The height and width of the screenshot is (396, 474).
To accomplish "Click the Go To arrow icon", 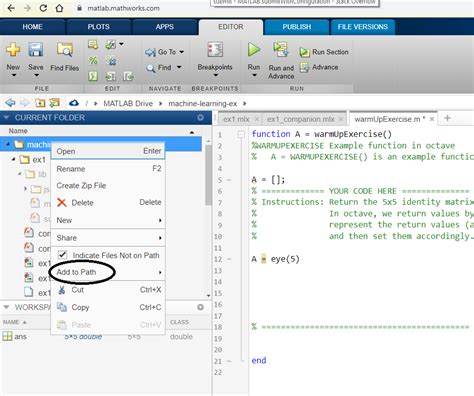I will click(x=150, y=52).
